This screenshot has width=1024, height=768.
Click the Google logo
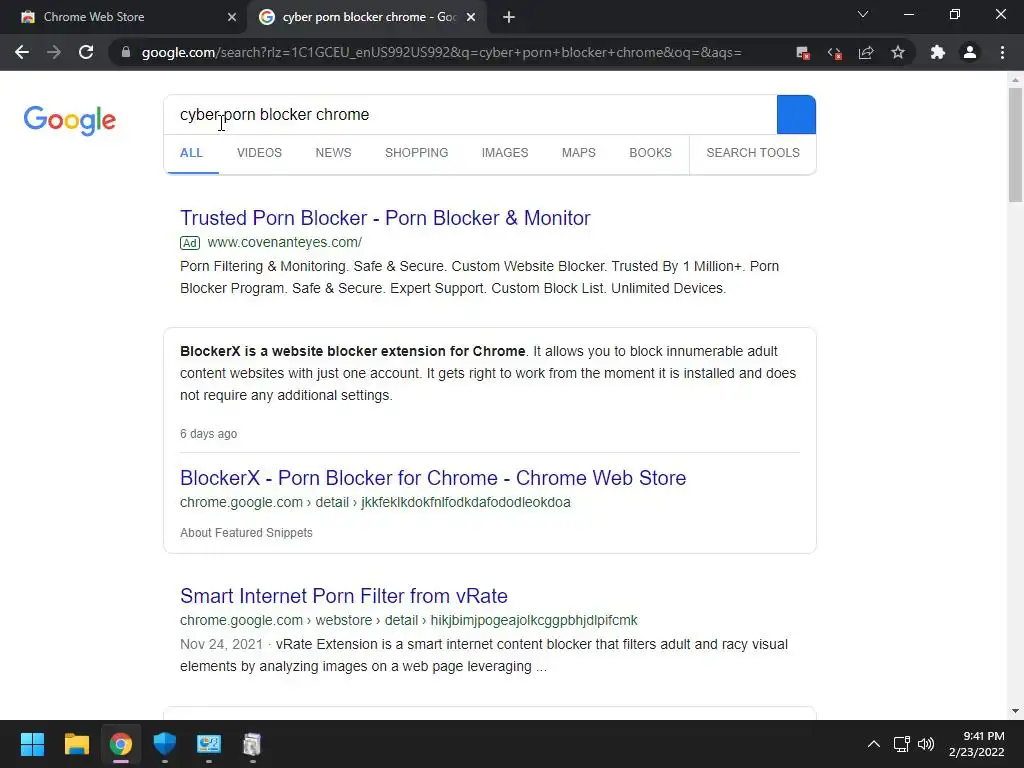pyautogui.click(x=70, y=120)
